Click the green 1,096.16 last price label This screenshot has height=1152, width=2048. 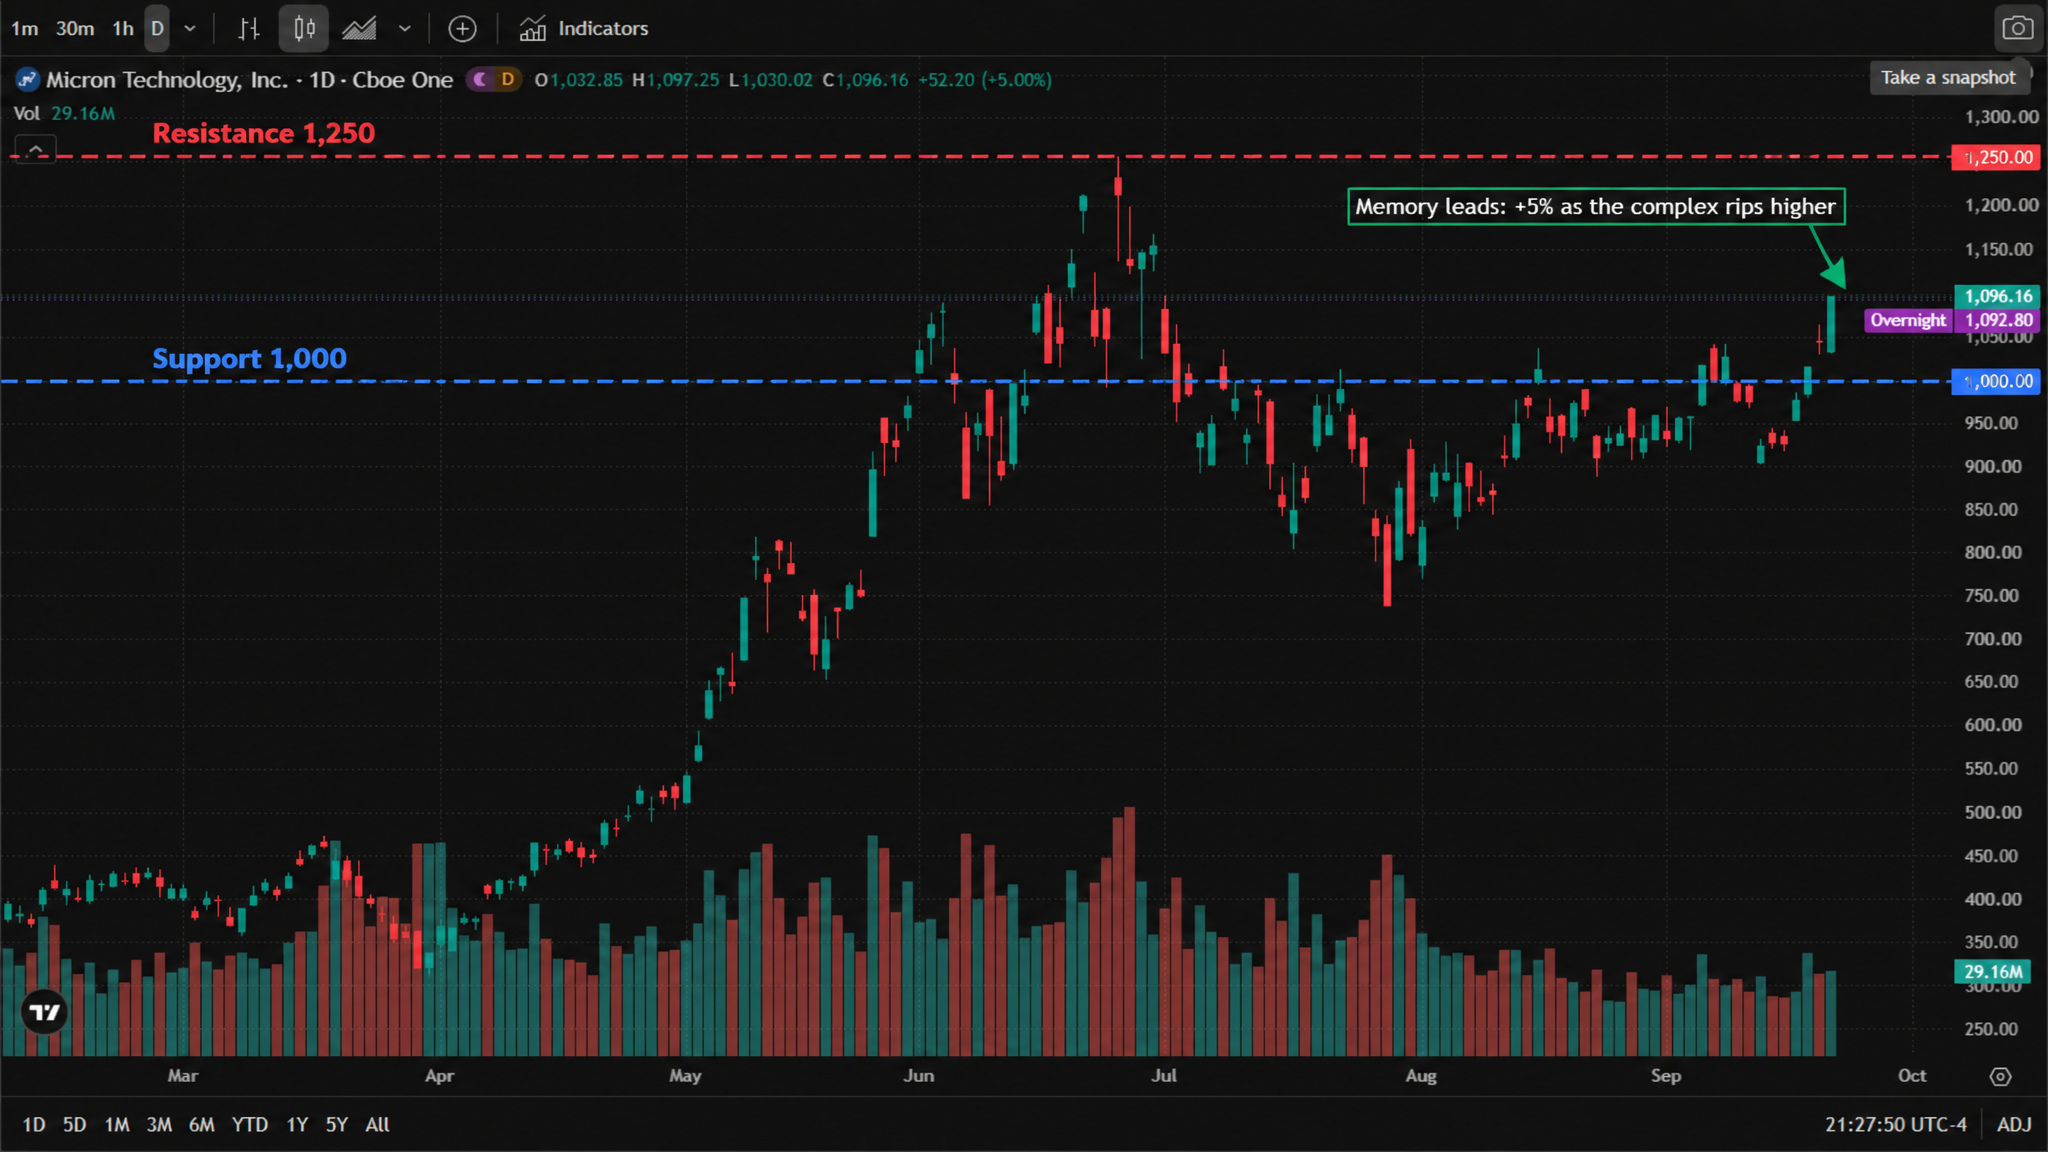point(1997,296)
